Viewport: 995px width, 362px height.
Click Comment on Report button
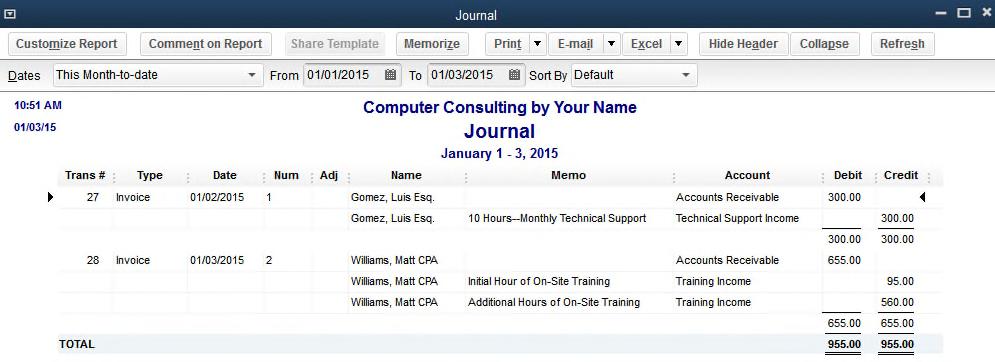206,44
